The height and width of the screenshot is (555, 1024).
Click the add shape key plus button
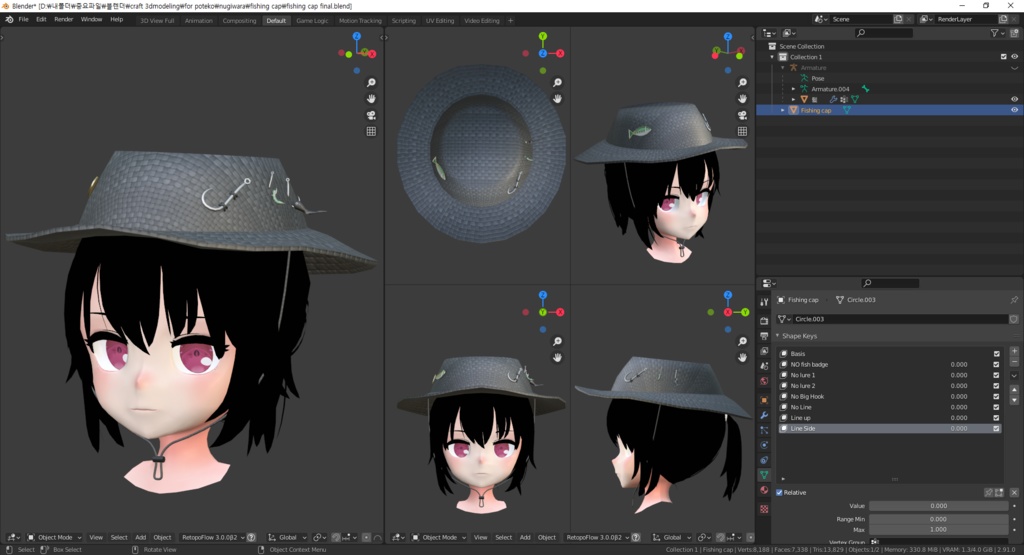click(1014, 352)
